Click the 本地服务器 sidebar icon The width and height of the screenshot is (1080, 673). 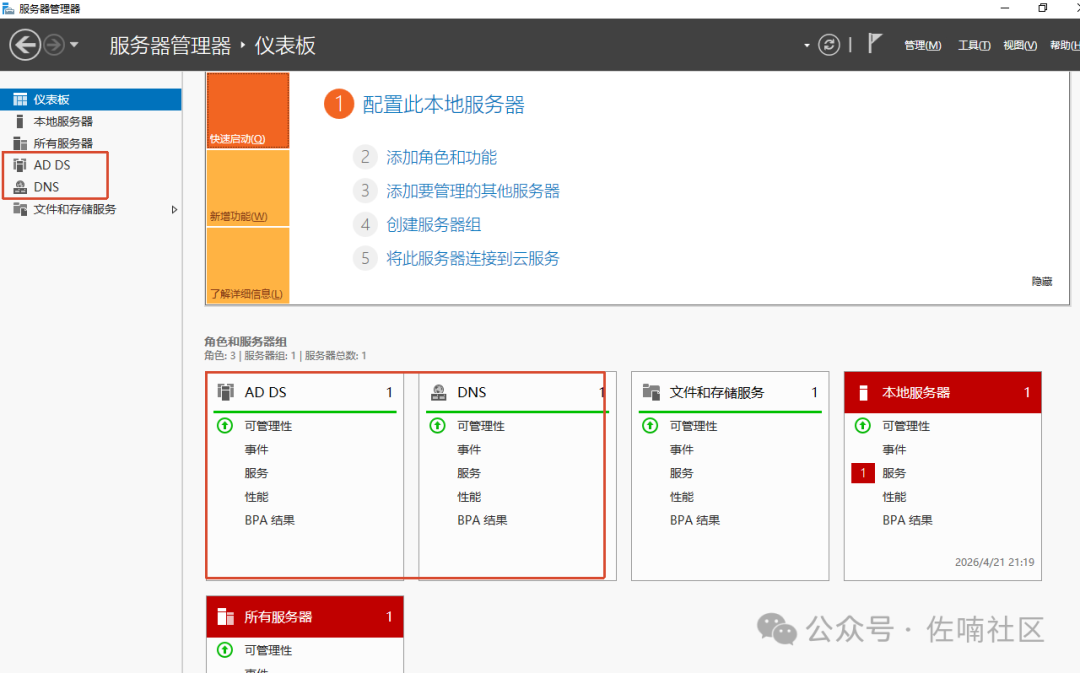[x=20, y=121]
